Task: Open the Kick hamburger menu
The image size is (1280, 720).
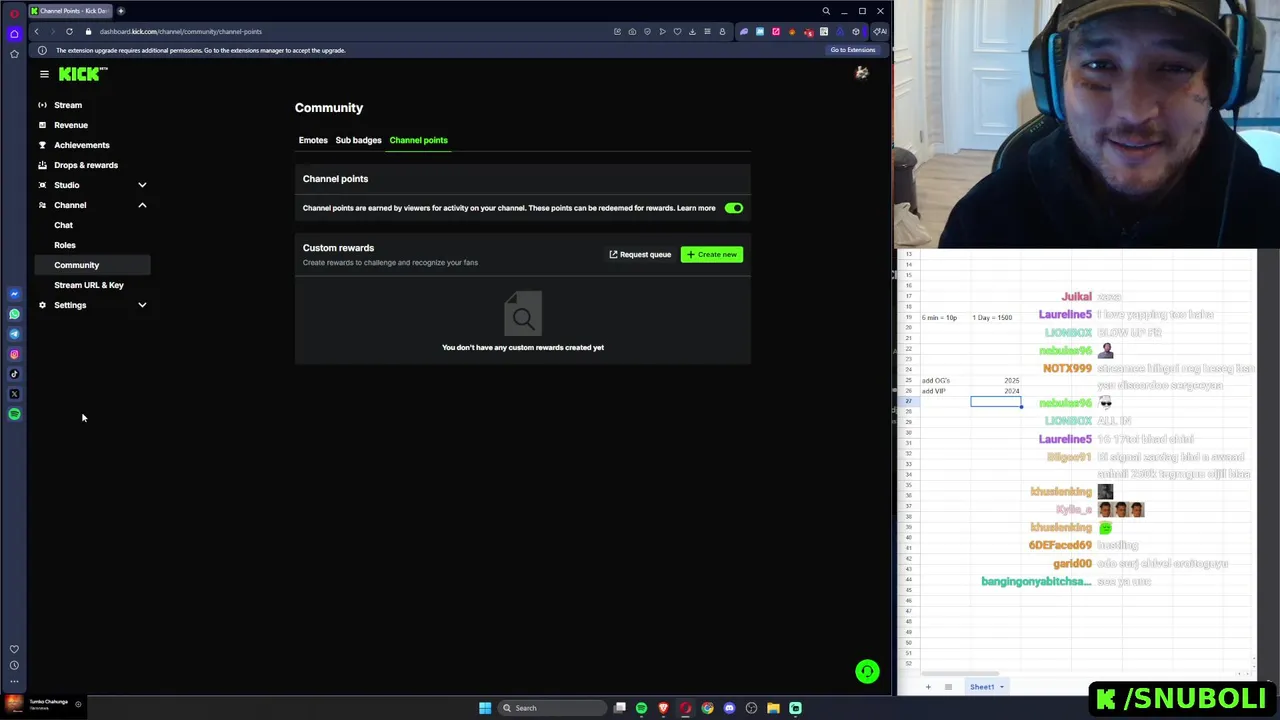Action: tap(44, 74)
